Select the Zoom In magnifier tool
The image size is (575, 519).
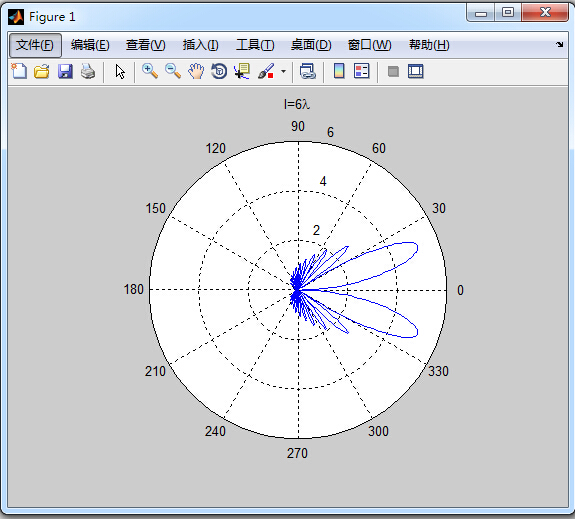coord(150,71)
